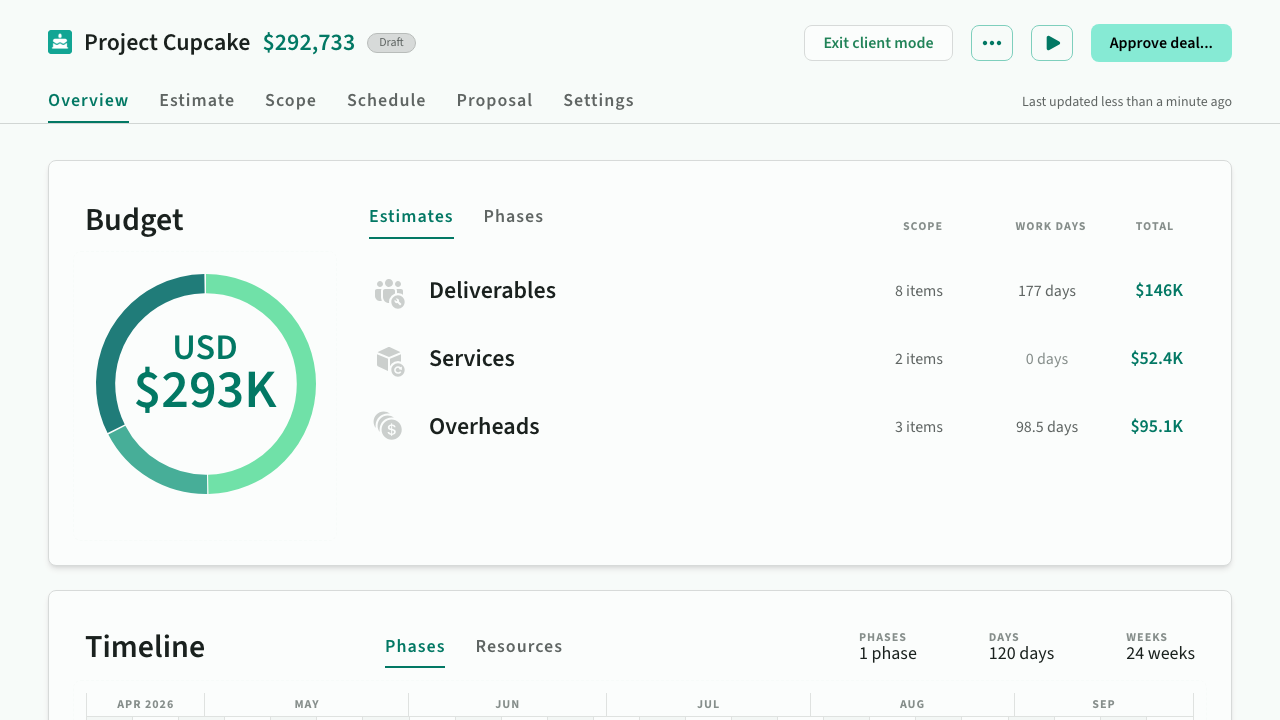The width and height of the screenshot is (1280, 720).
Task: Select the Overheads $95.1K total
Action: coord(1156,427)
